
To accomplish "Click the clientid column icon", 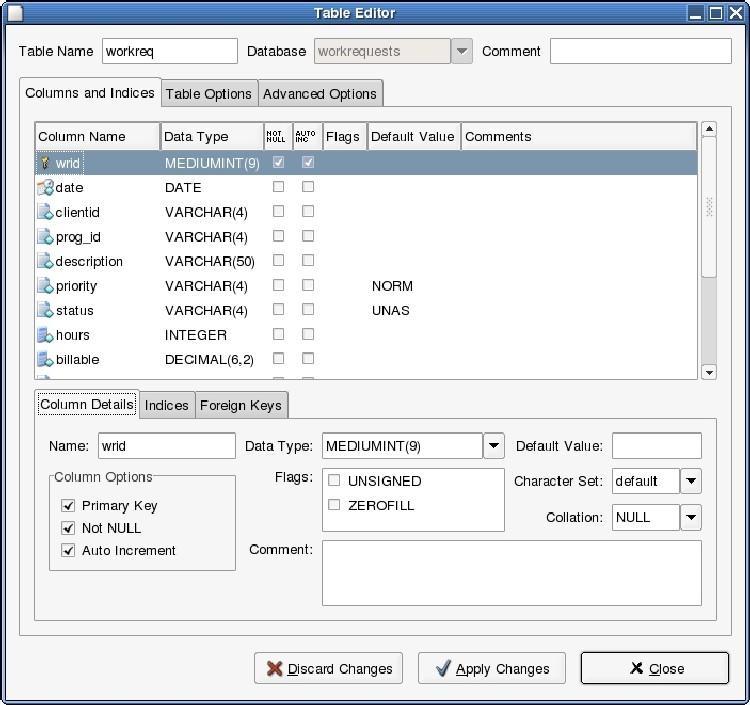I will (45, 212).
